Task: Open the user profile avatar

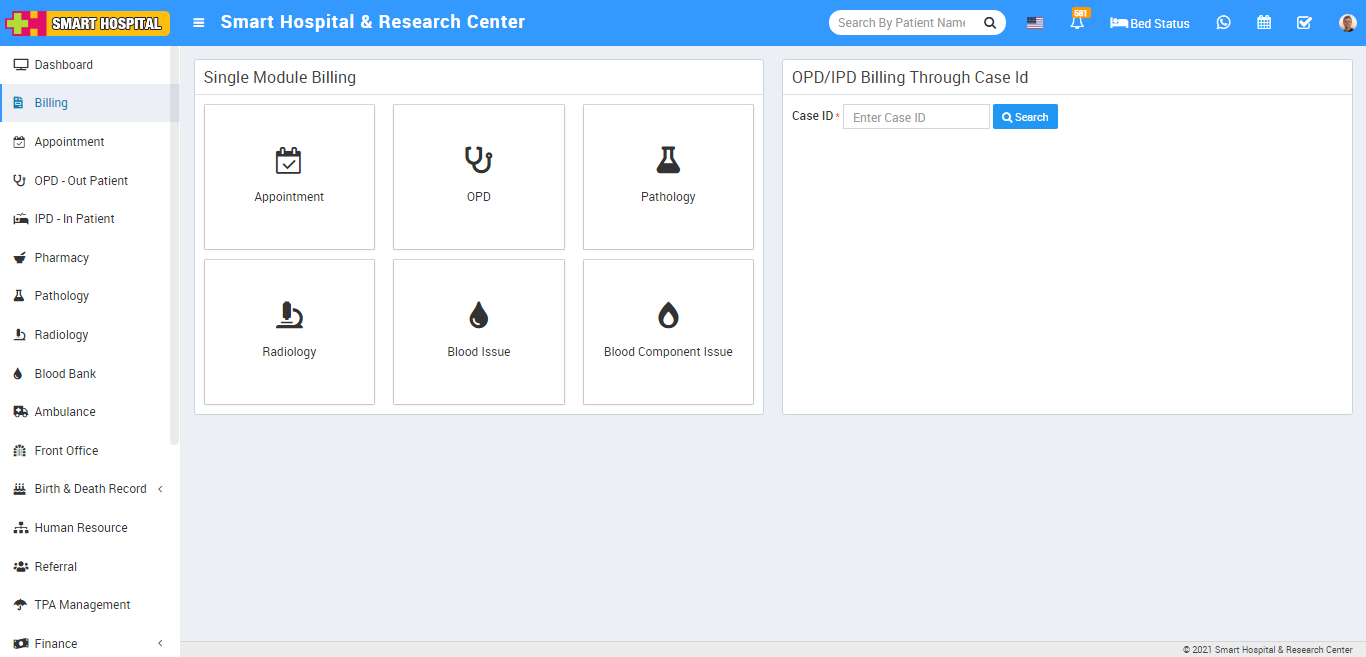Action: tap(1347, 23)
